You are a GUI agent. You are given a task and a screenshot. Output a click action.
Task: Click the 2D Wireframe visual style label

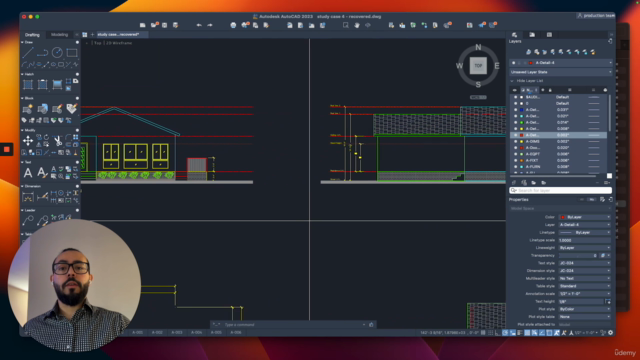click(119, 43)
